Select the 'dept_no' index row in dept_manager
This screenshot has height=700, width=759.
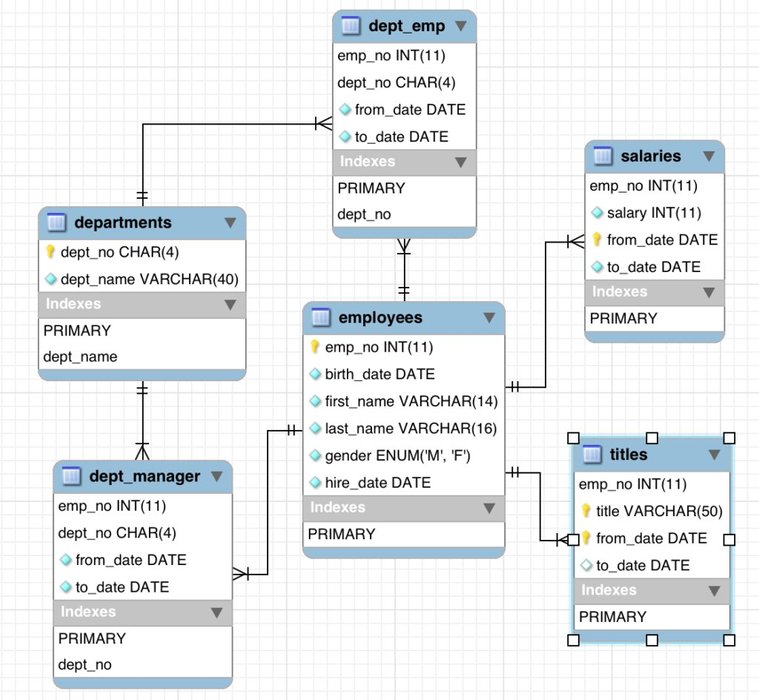[143, 665]
